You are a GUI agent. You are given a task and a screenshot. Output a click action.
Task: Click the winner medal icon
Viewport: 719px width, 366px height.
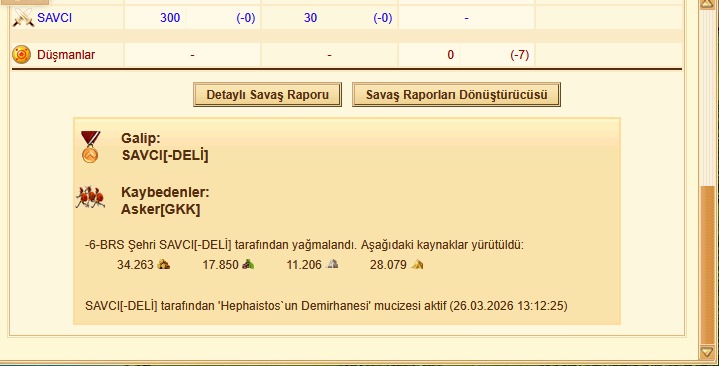[x=90, y=147]
